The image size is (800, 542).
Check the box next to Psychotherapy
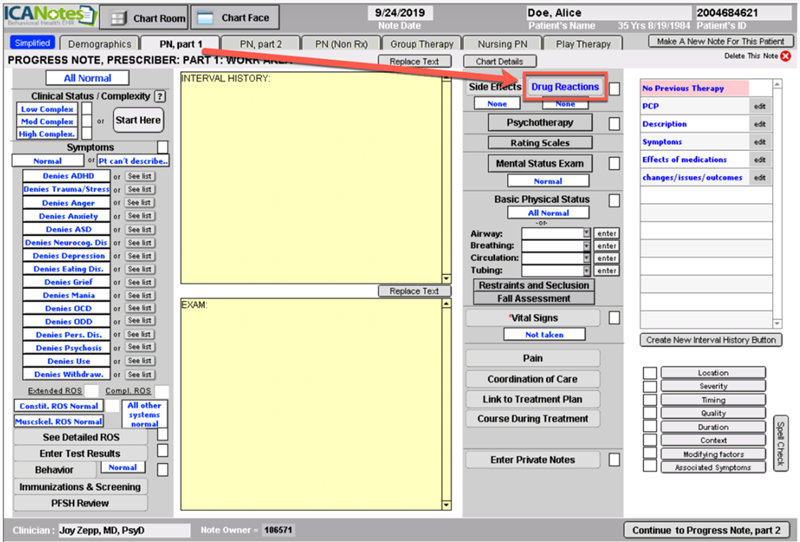(615, 123)
